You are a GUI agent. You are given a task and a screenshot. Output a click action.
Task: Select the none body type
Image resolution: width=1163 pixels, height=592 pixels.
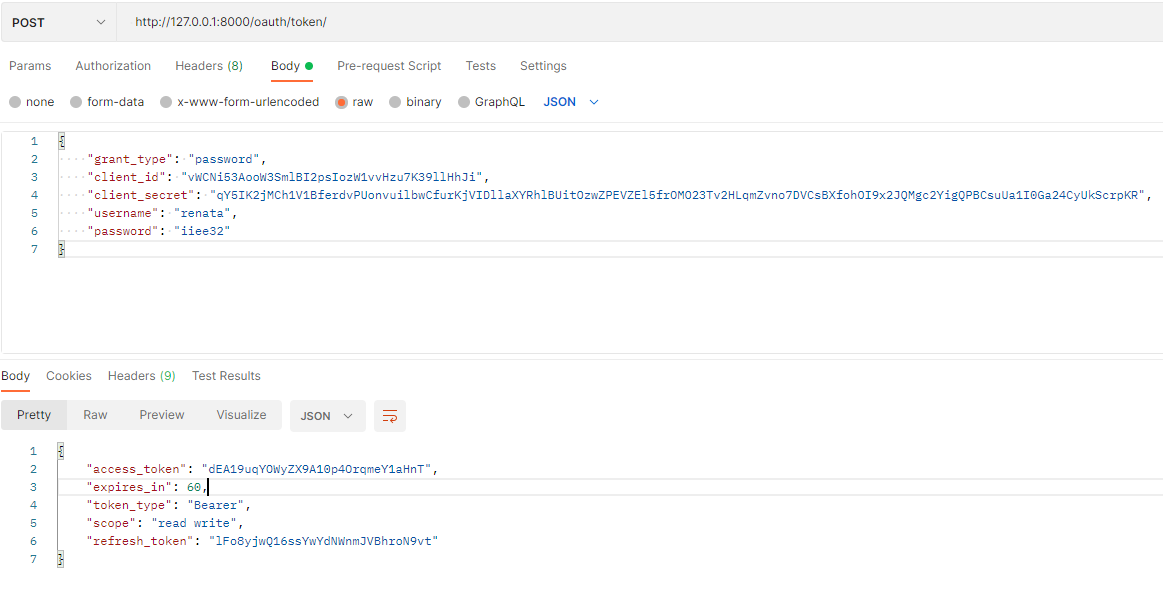point(32,102)
